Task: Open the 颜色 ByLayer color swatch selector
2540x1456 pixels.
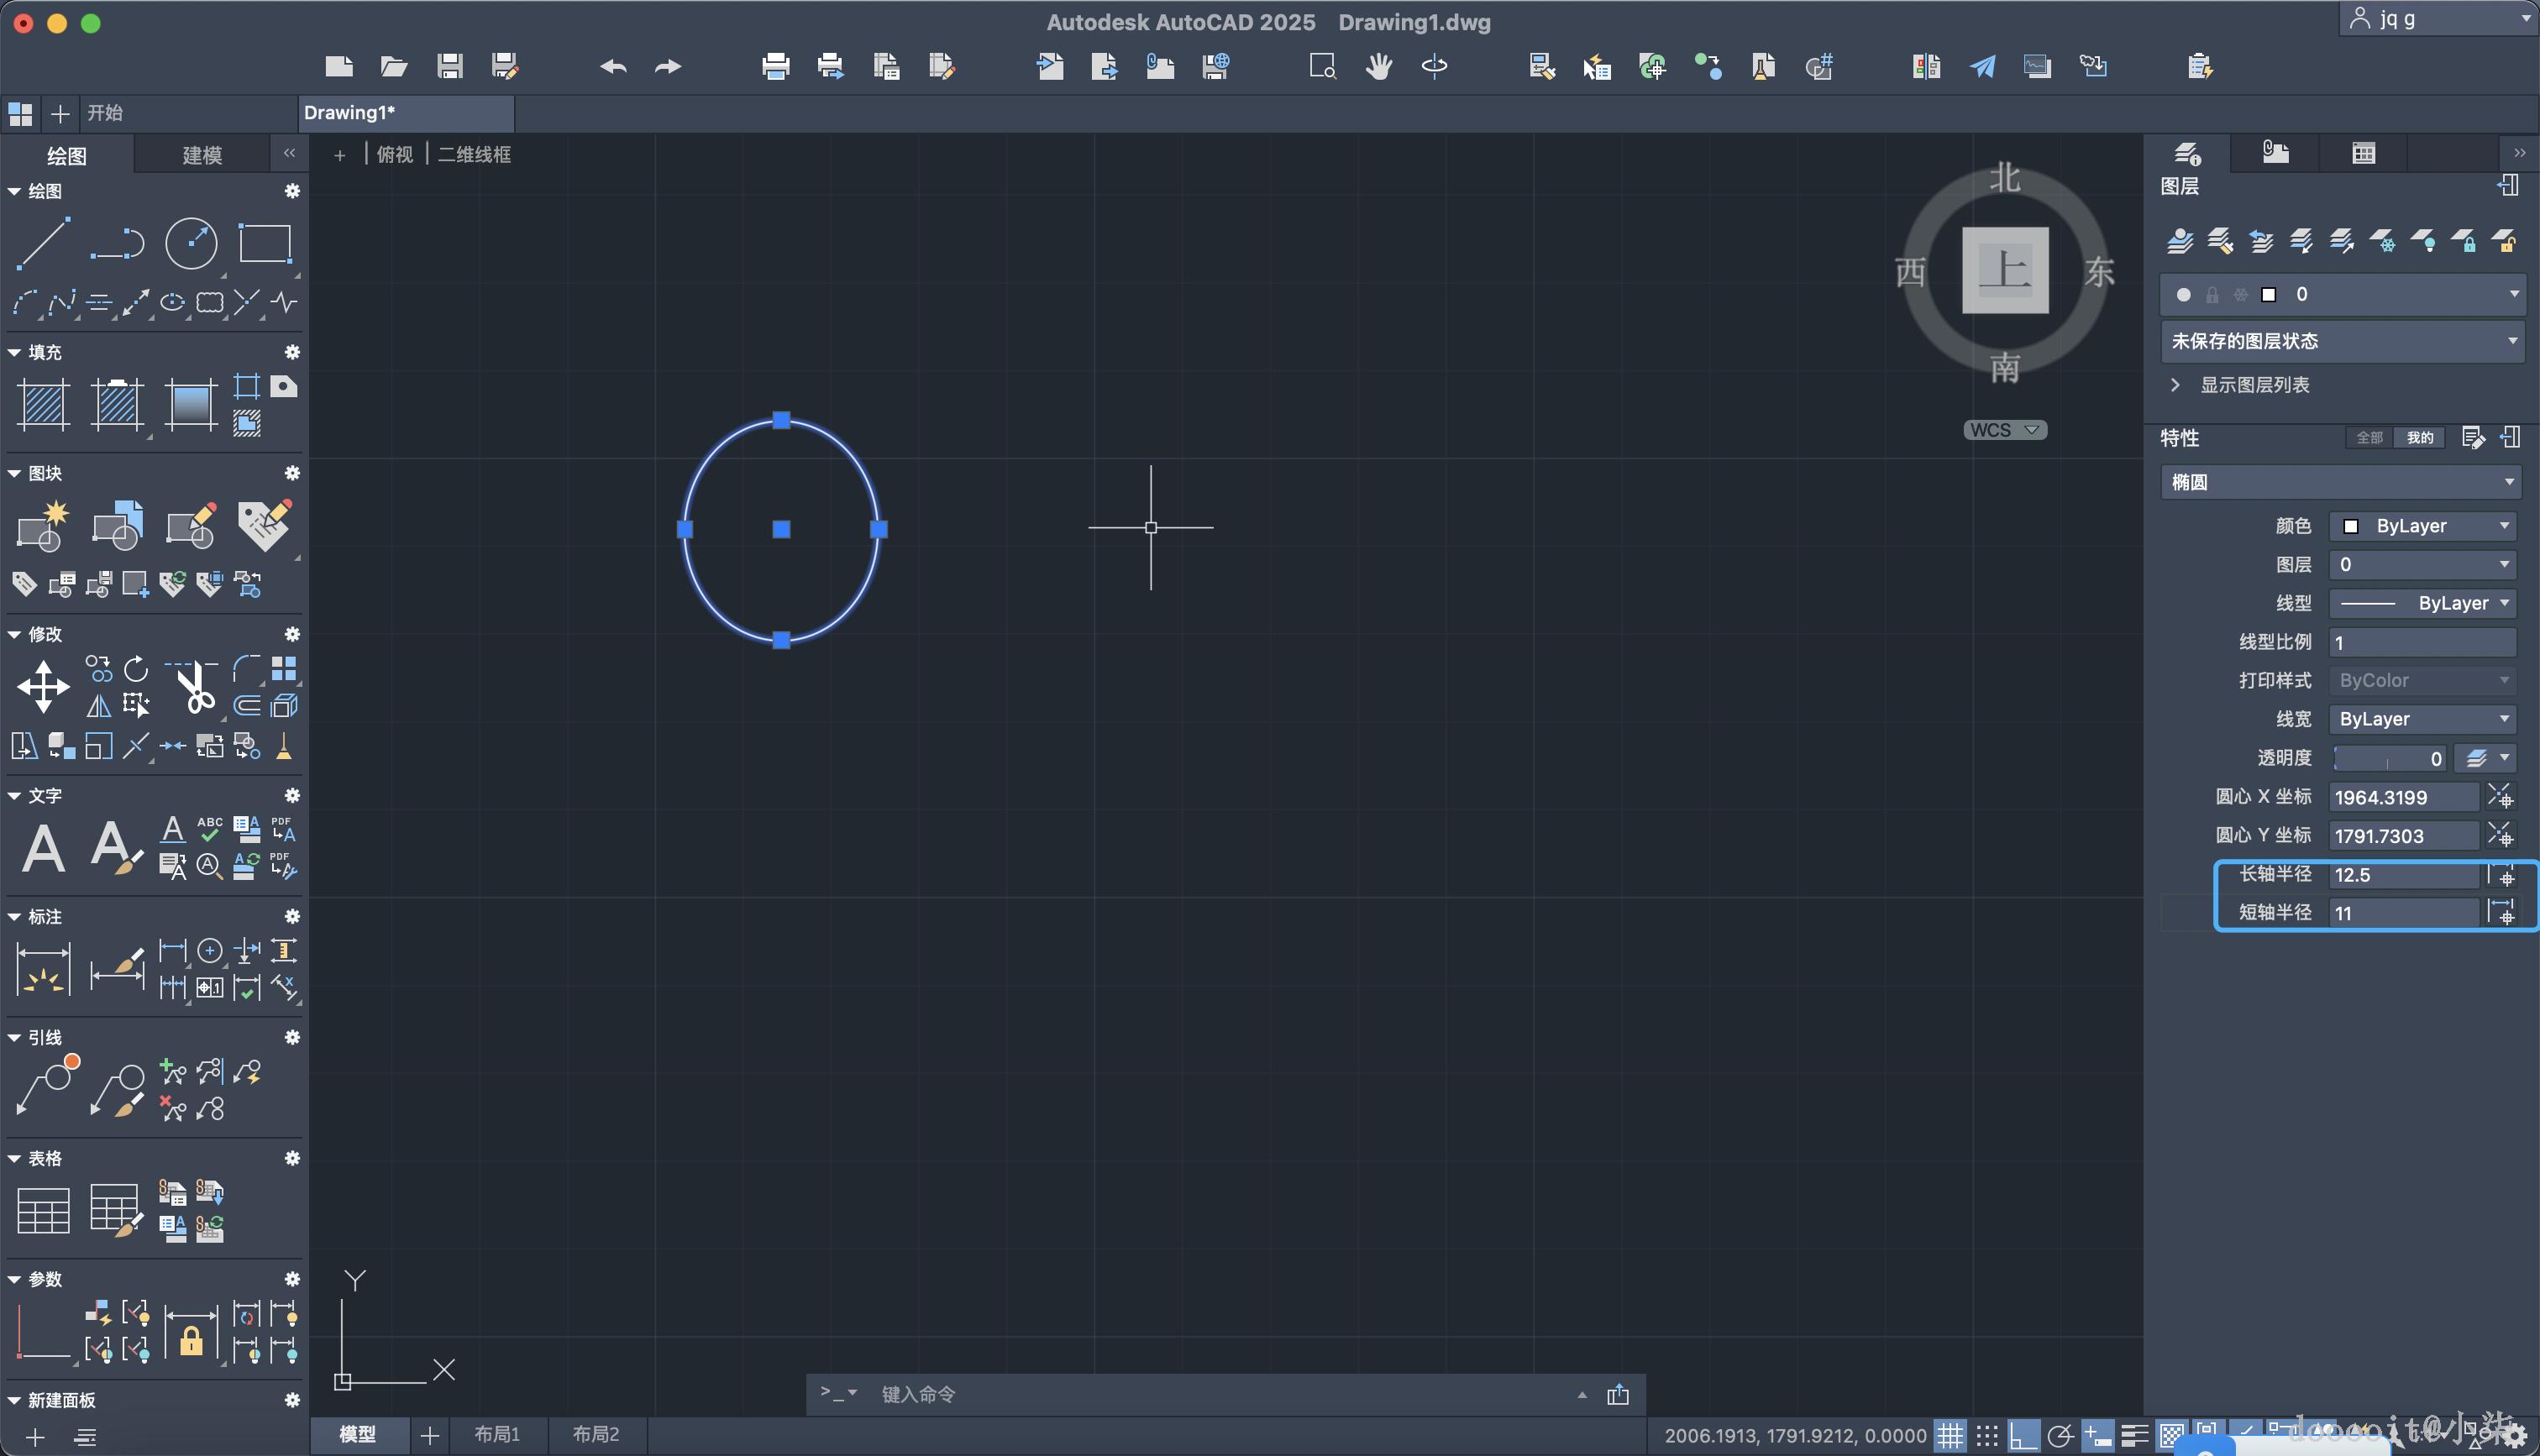Action: point(2421,526)
